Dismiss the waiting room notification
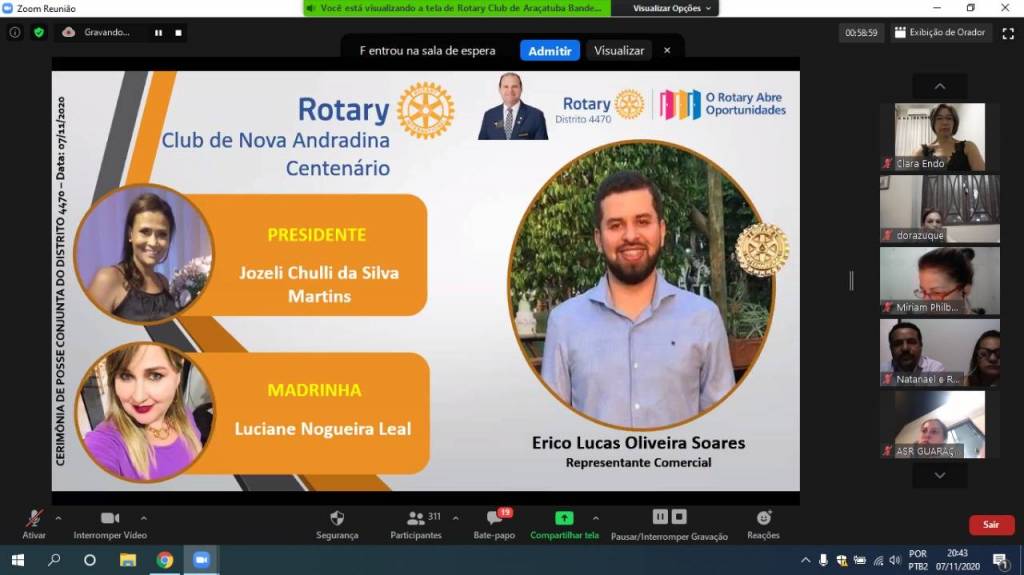The width and height of the screenshot is (1024, 575). [667, 50]
